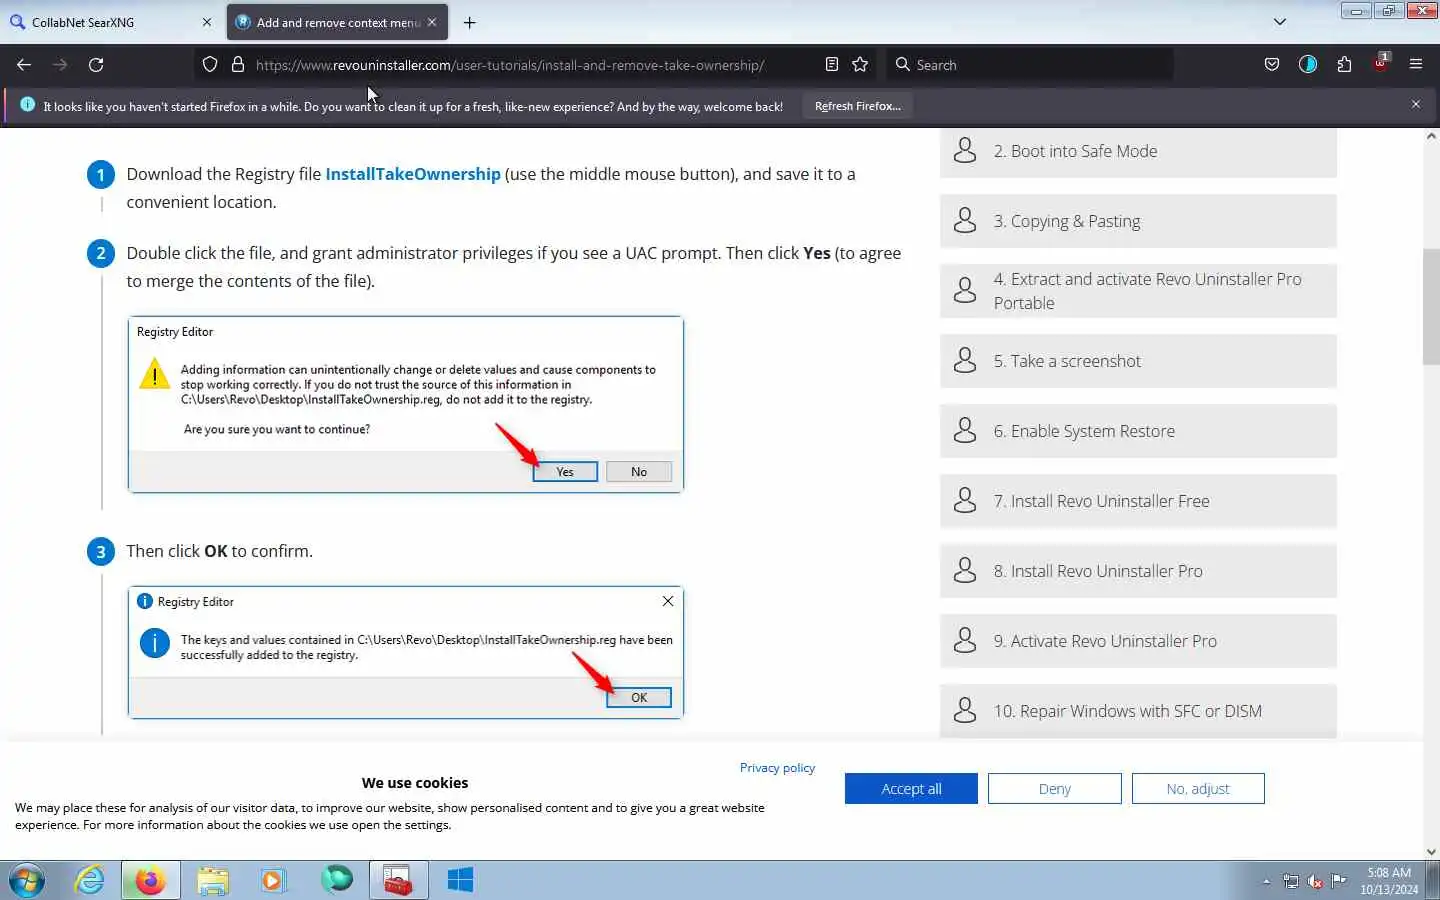This screenshot has height=900, width=1440.
Task: Reload the current page
Action: point(96,65)
